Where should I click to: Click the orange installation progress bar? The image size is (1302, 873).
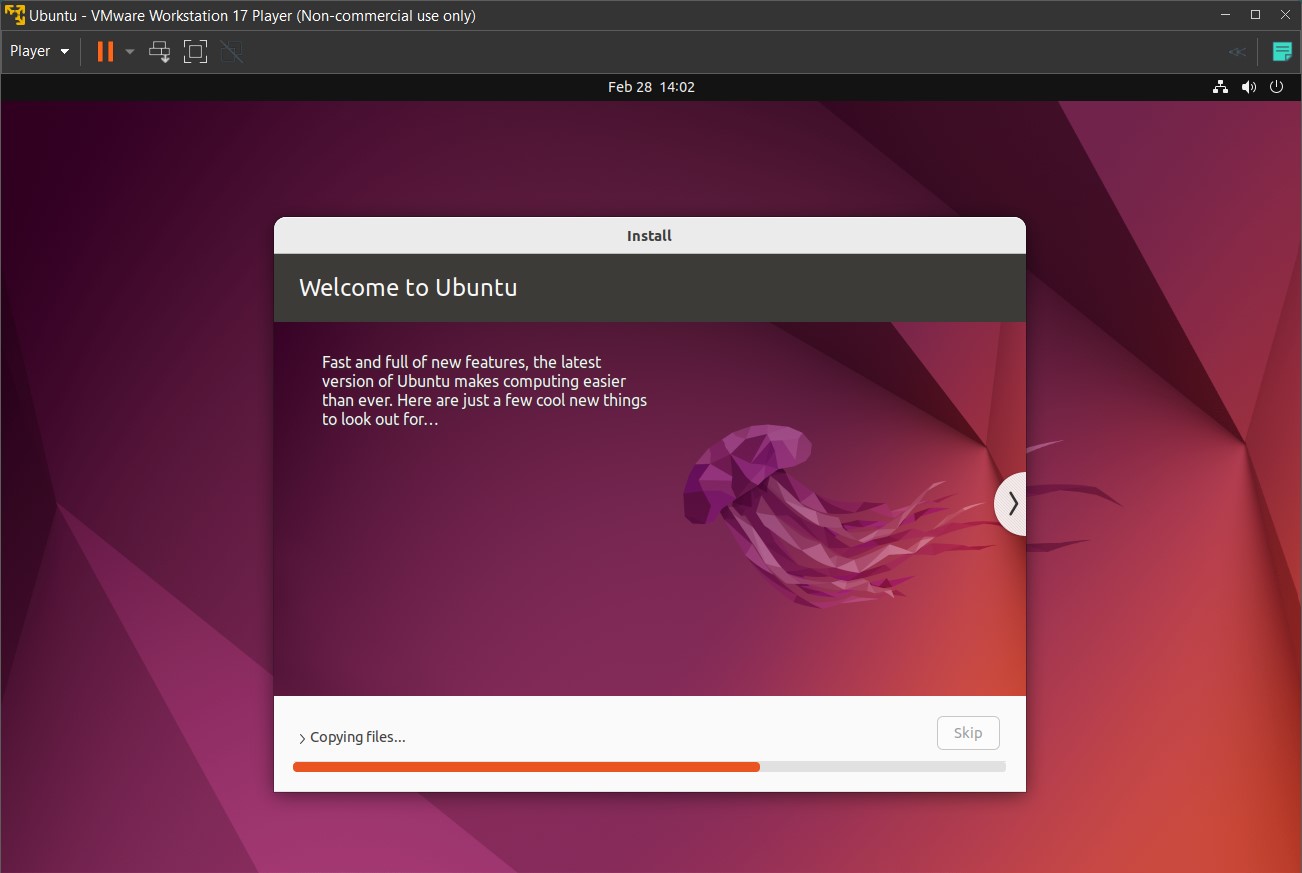pos(649,767)
